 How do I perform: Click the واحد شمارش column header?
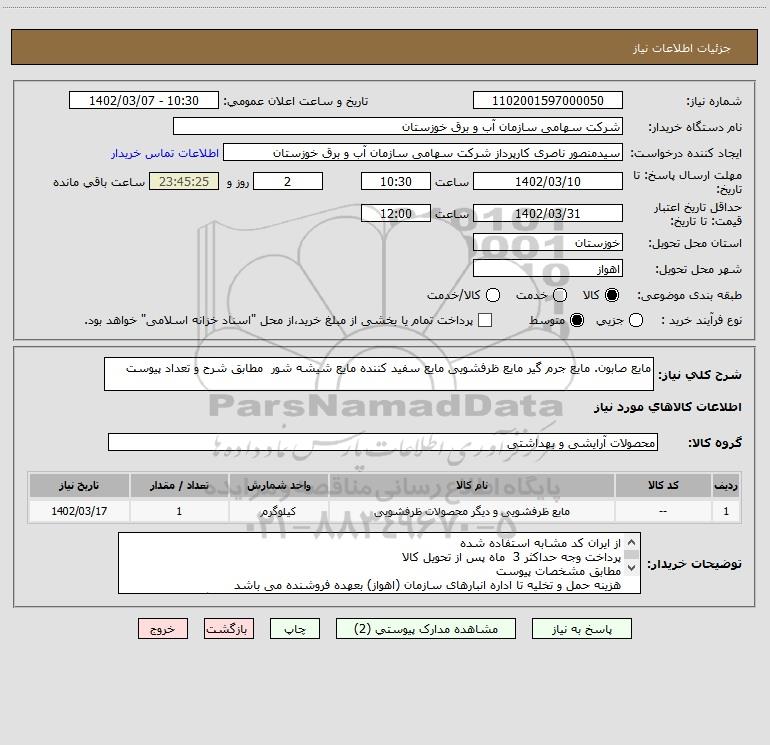(278, 485)
